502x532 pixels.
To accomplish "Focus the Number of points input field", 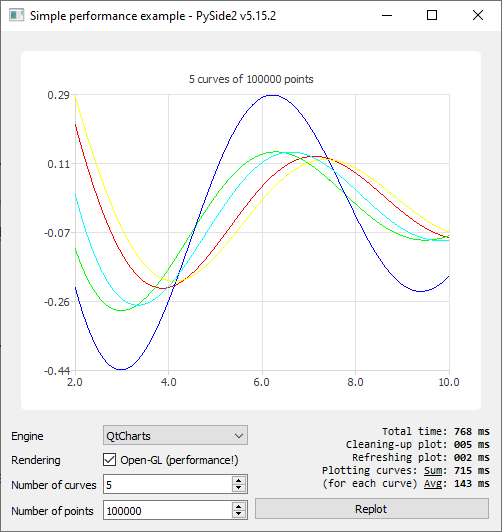I will click(x=168, y=510).
